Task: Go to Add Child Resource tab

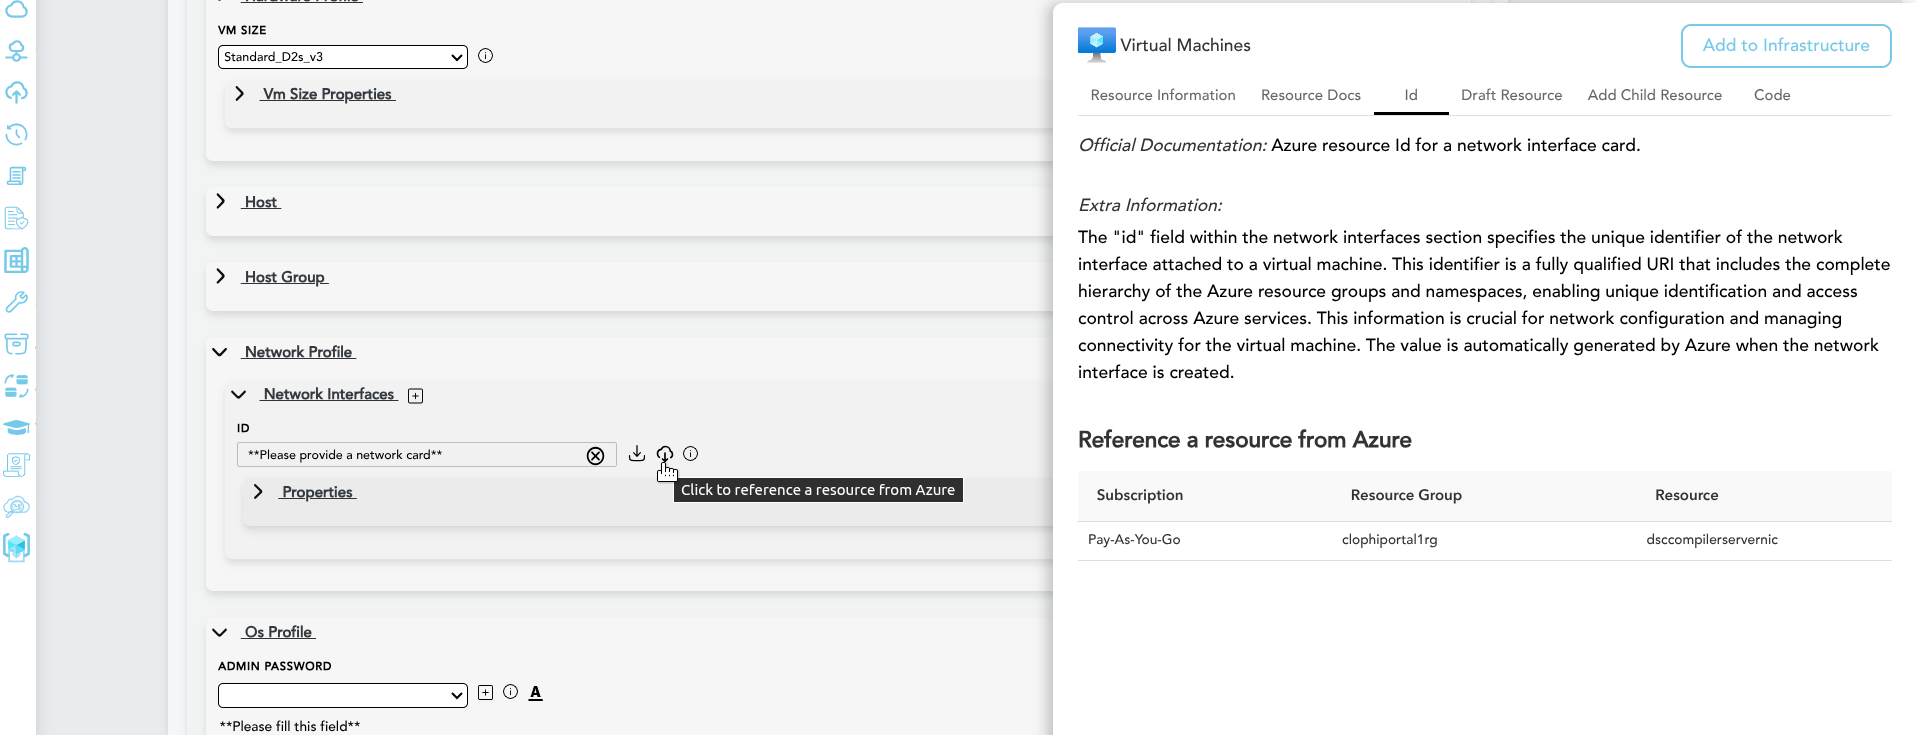Action: pos(1655,95)
